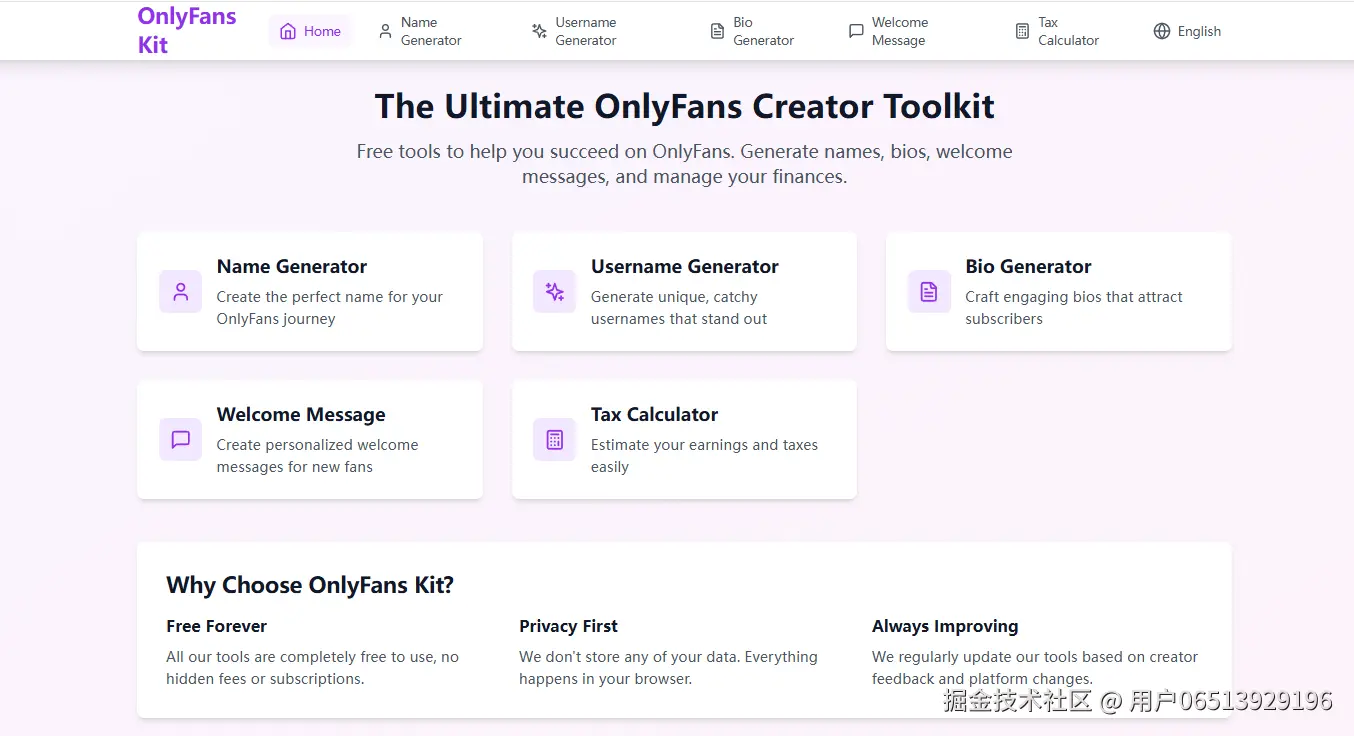Click the chat bubble icon on the Welcome Message card
This screenshot has height=736, width=1354.
pos(181,440)
